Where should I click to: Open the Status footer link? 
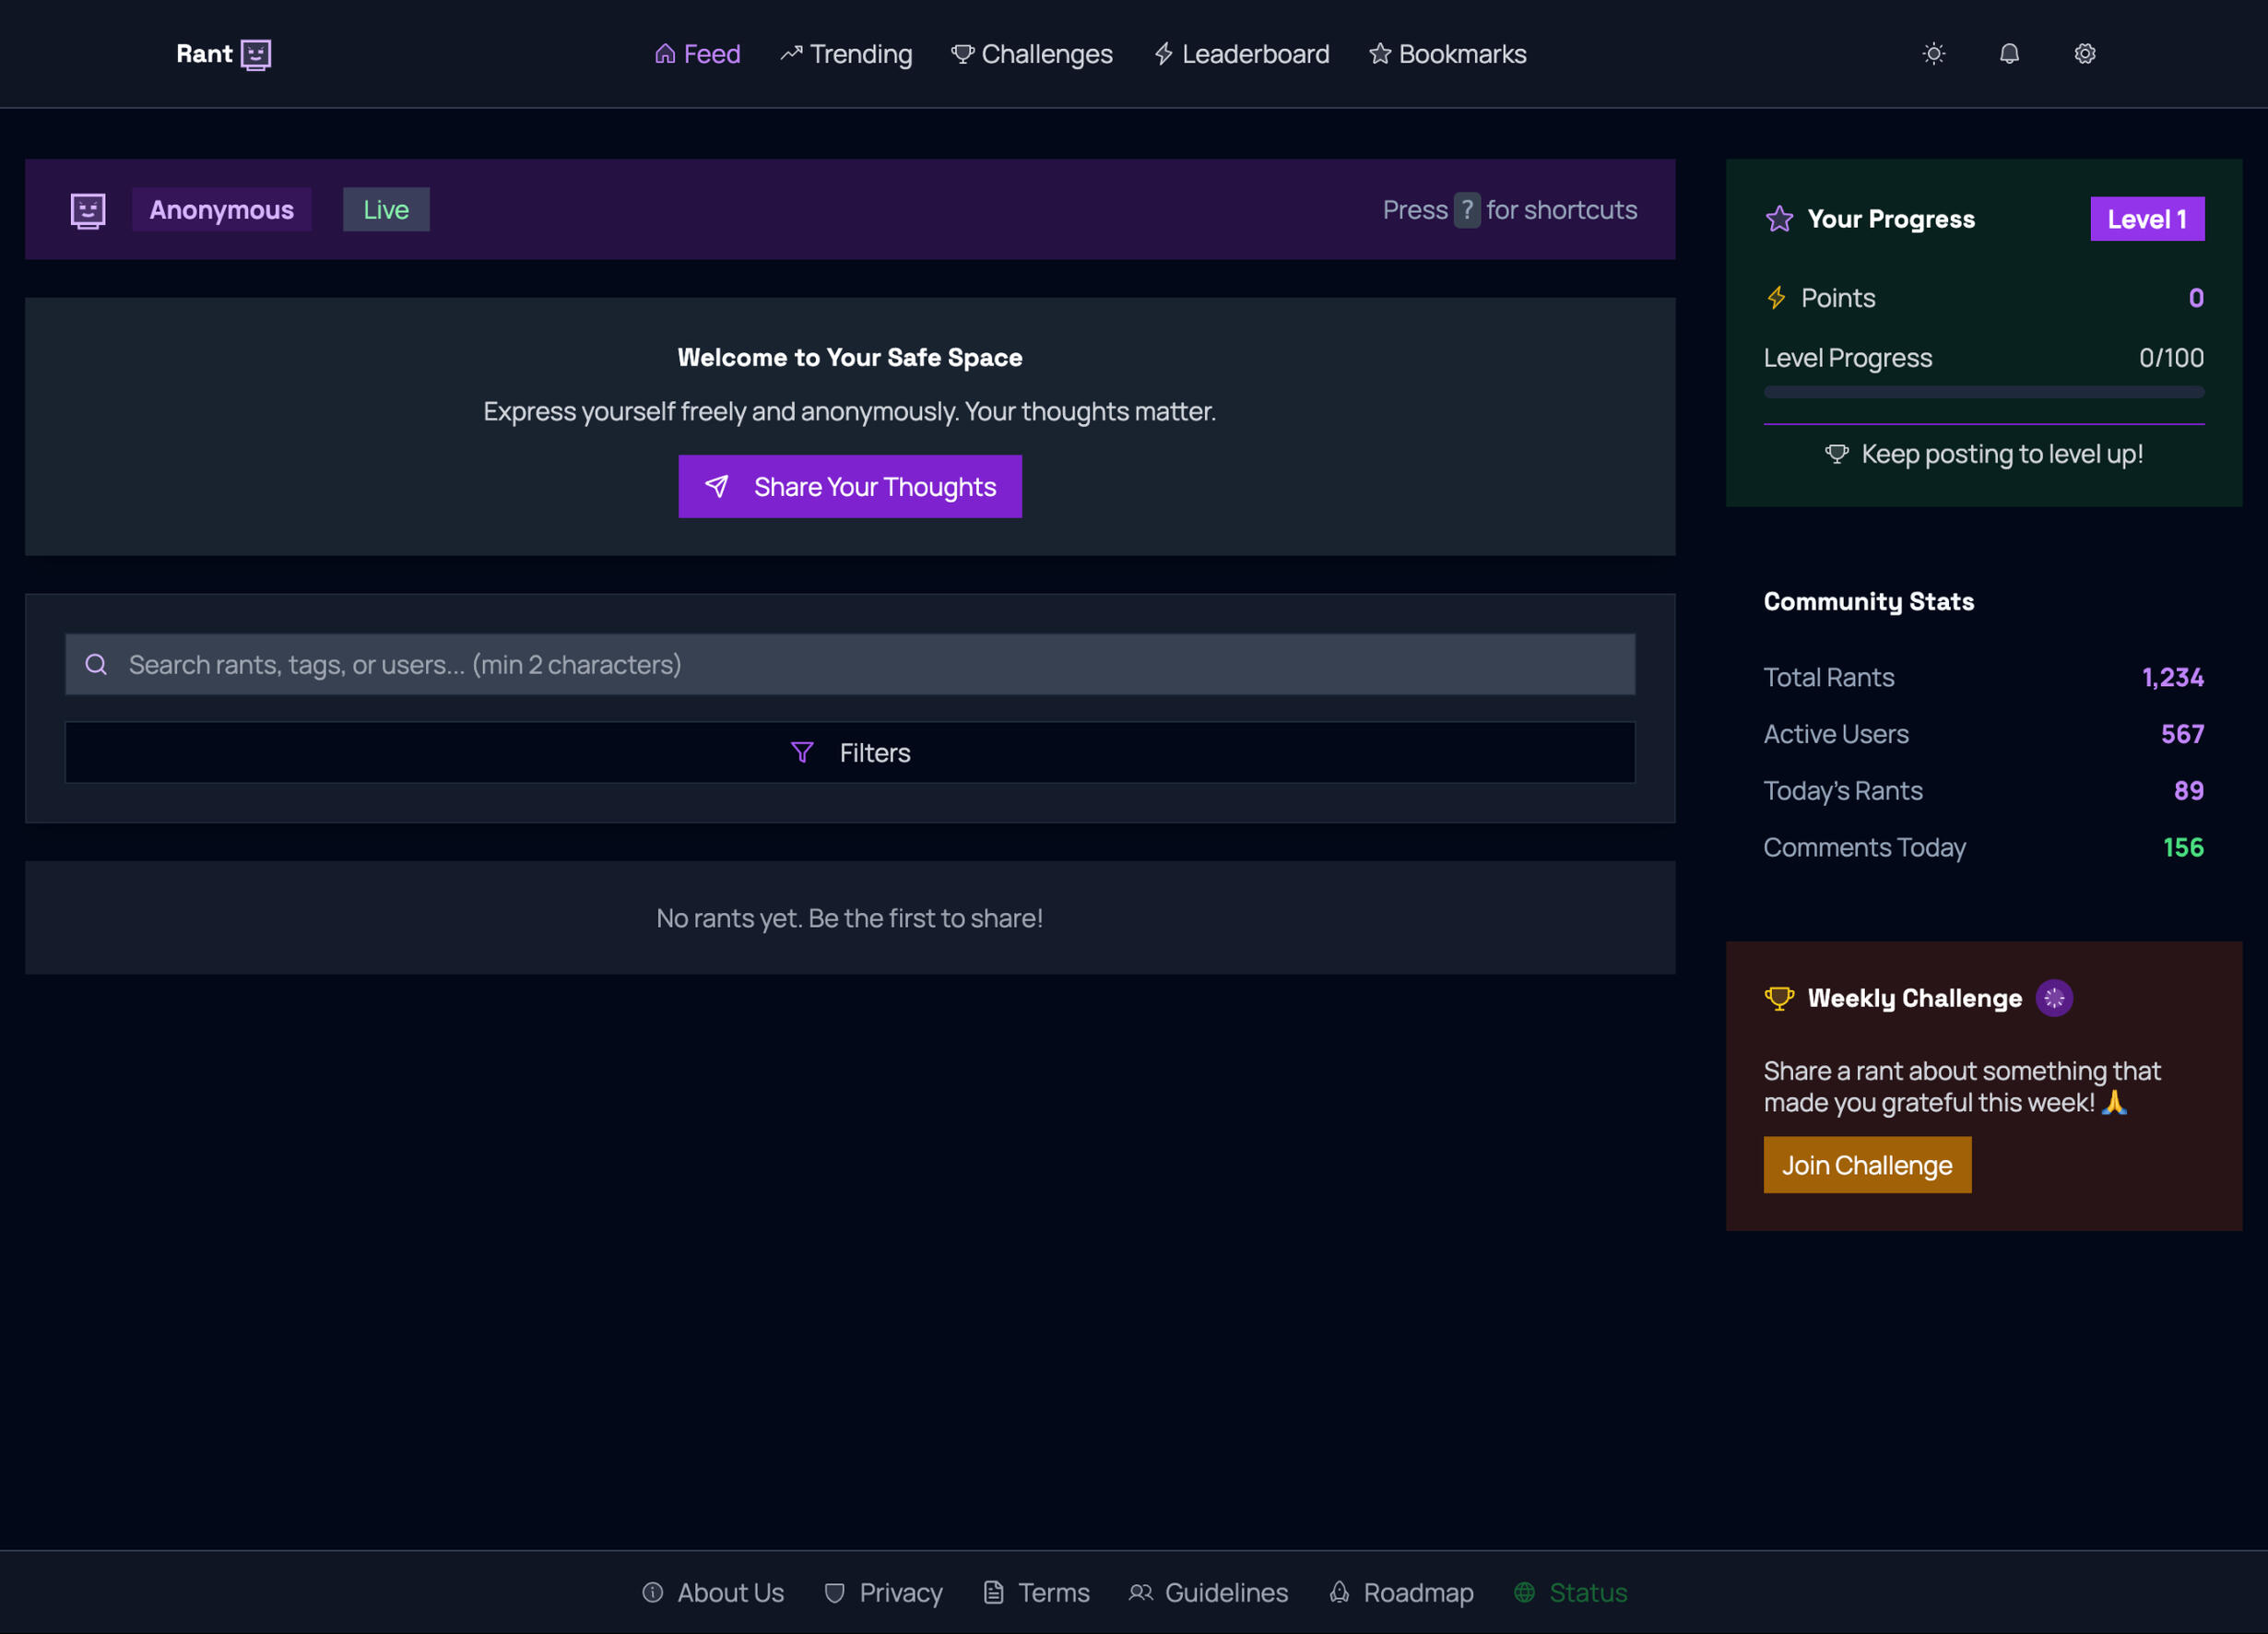point(1571,1592)
